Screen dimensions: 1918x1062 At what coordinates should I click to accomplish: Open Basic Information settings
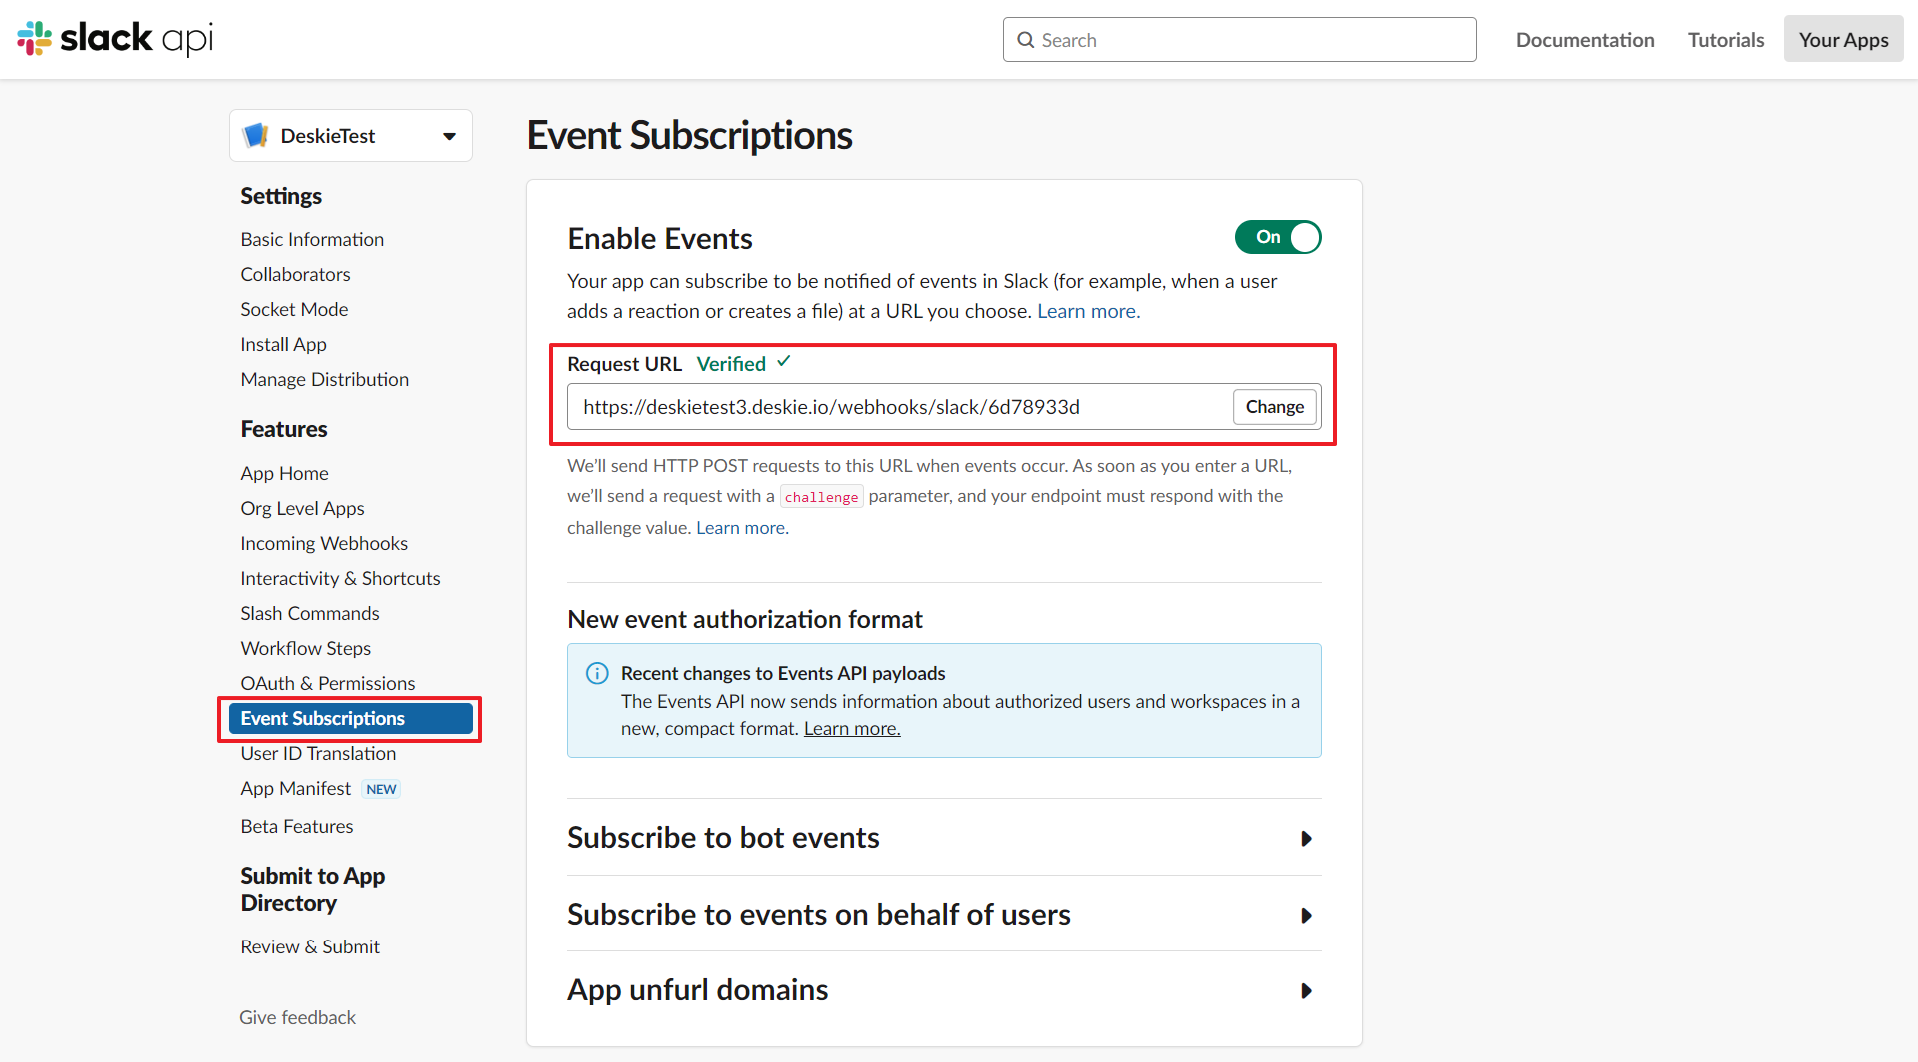(x=312, y=239)
